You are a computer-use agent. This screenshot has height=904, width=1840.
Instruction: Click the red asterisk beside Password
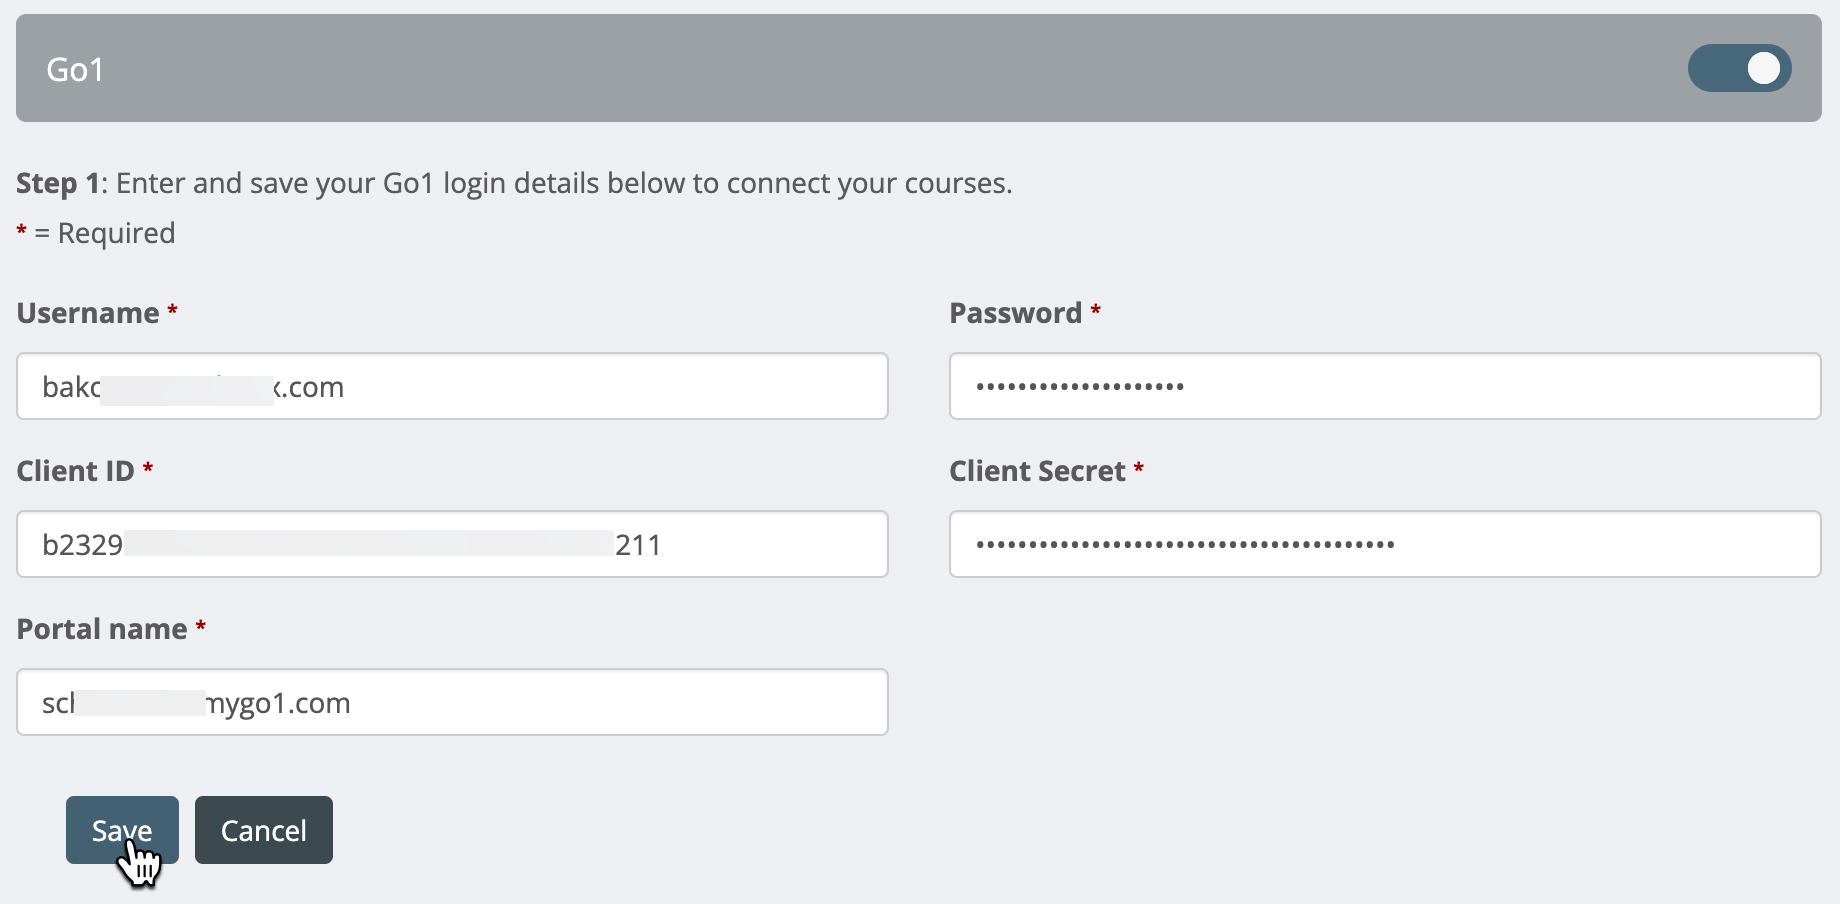tap(1096, 311)
